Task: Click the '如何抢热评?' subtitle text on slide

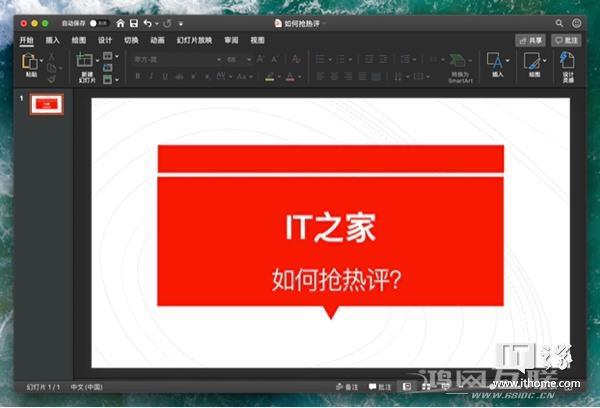Action: (x=336, y=280)
